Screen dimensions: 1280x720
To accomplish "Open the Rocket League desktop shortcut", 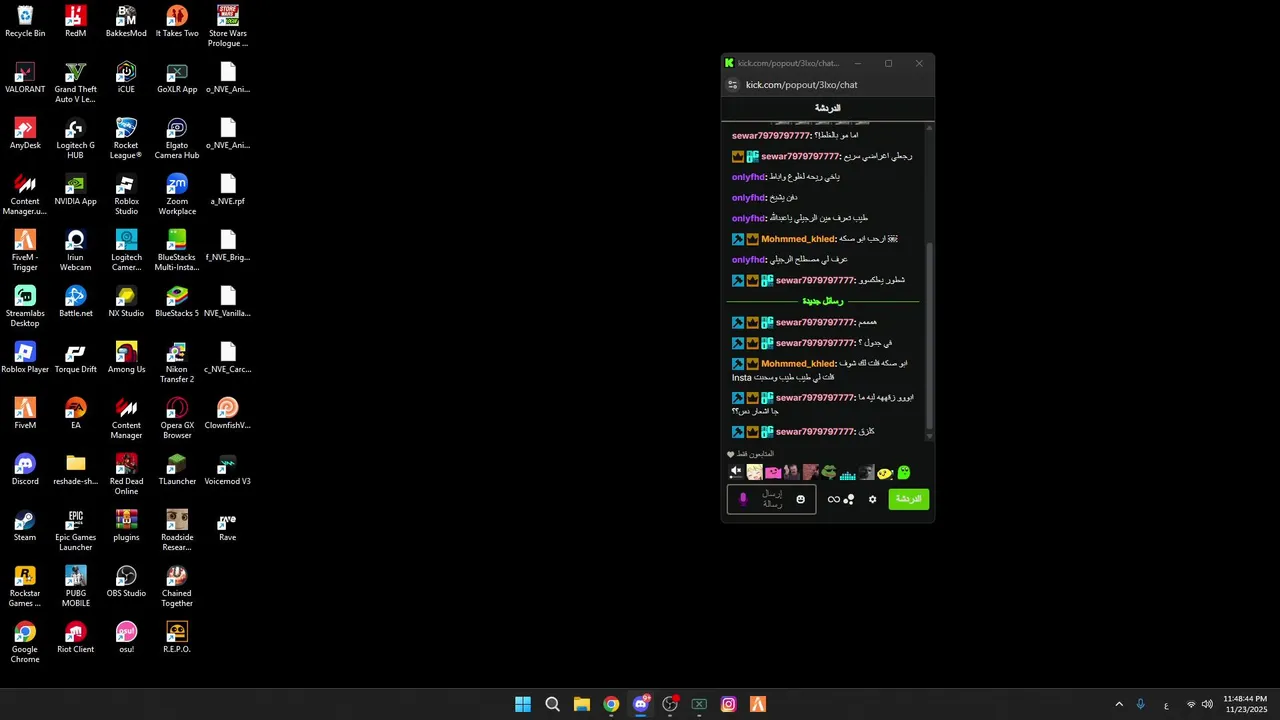I will pos(126,138).
